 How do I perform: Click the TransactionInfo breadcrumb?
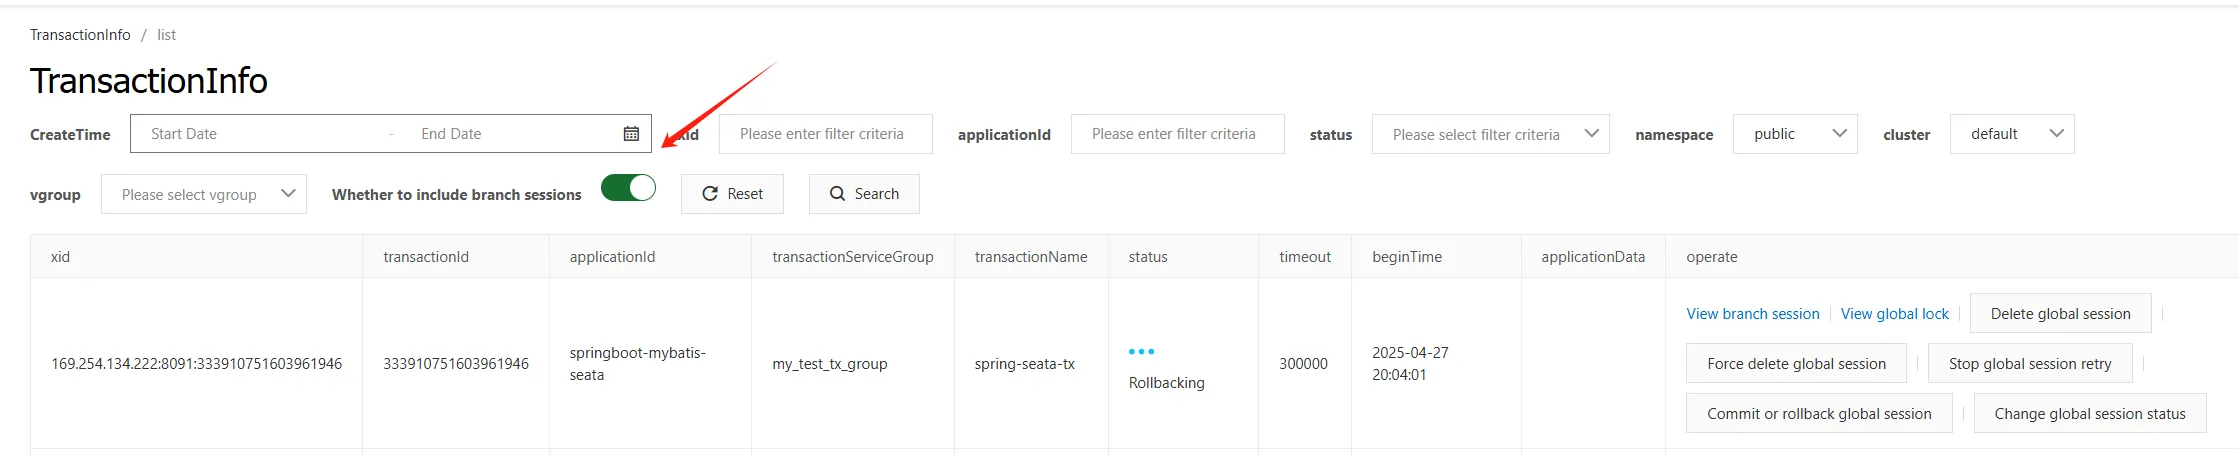point(80,35)
